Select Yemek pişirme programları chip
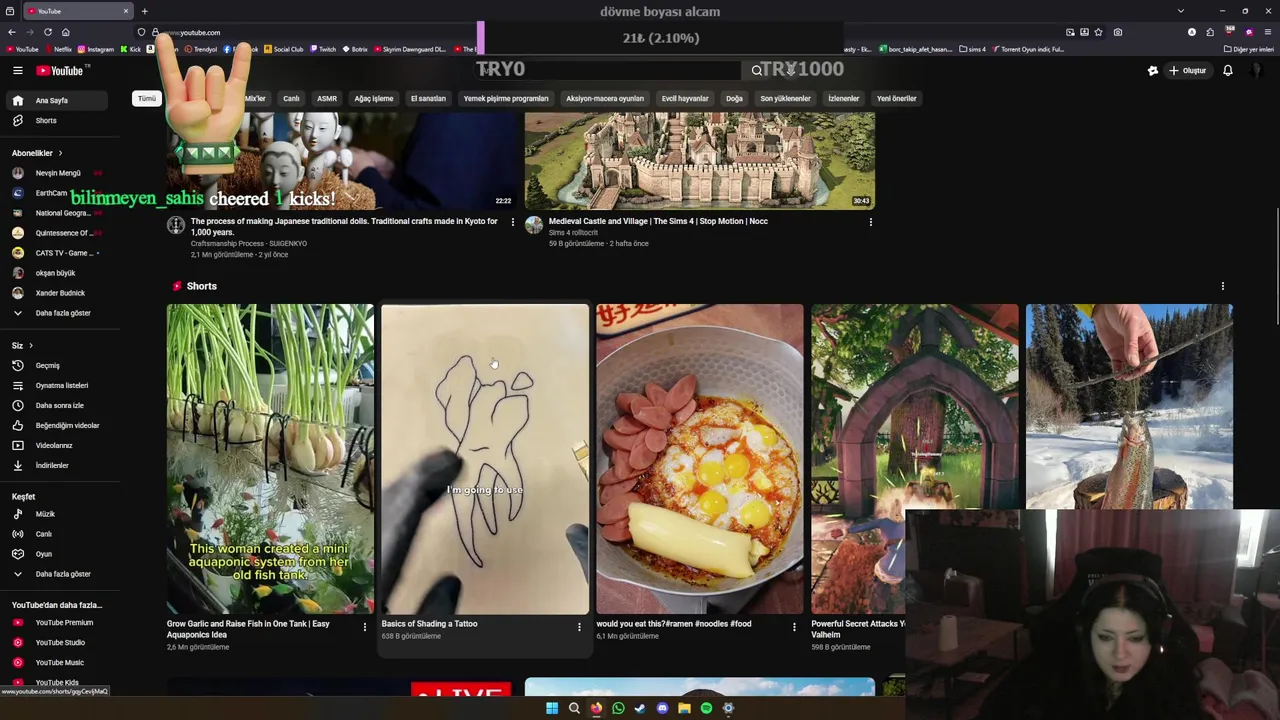 (x=506, y=98)
